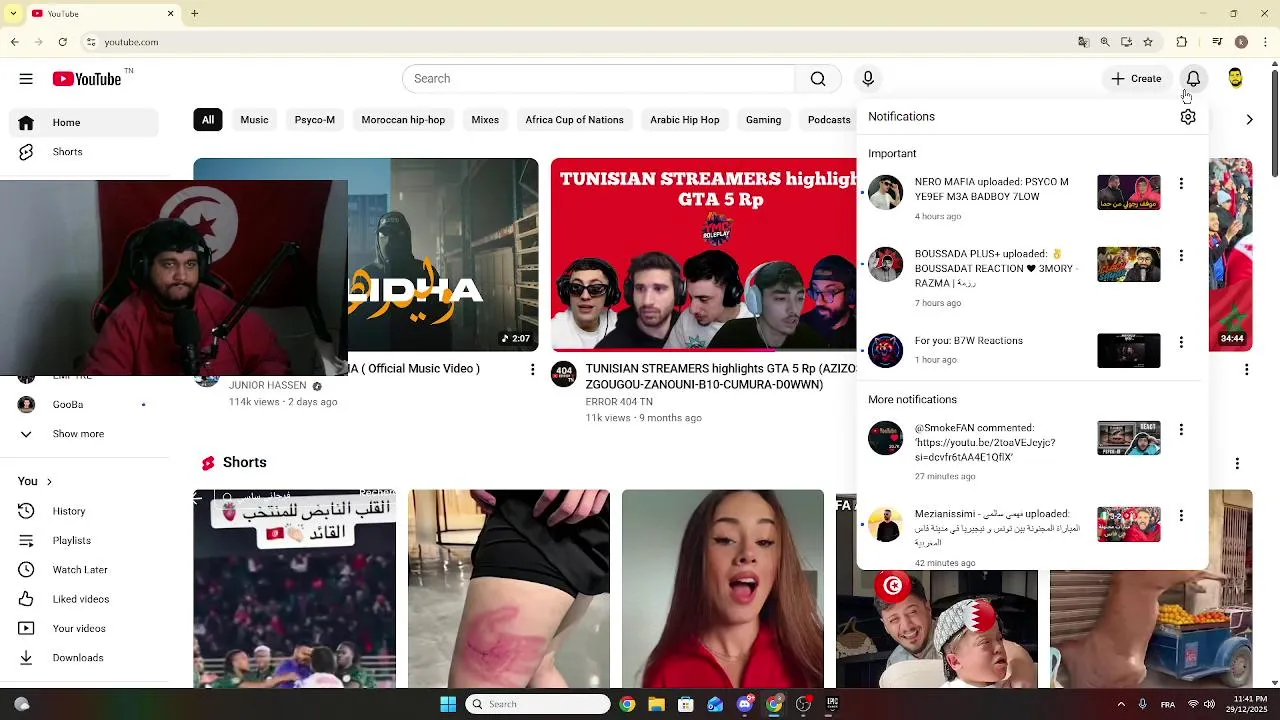The image size is (1280, 720).
Task: Select the Psyco-M filter chip
Action: click(x=315, y=120)
